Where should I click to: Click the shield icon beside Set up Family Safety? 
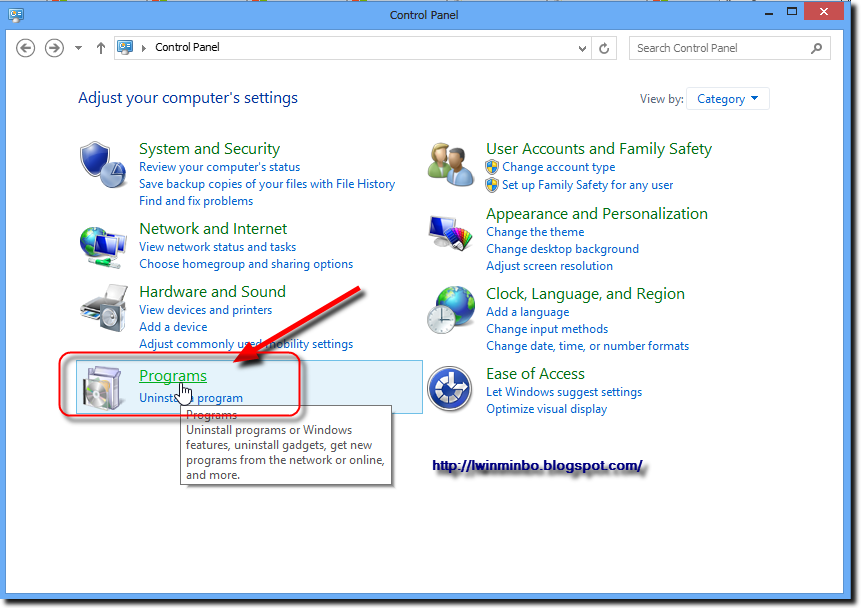pyautogui.click(x=492, y=185)
